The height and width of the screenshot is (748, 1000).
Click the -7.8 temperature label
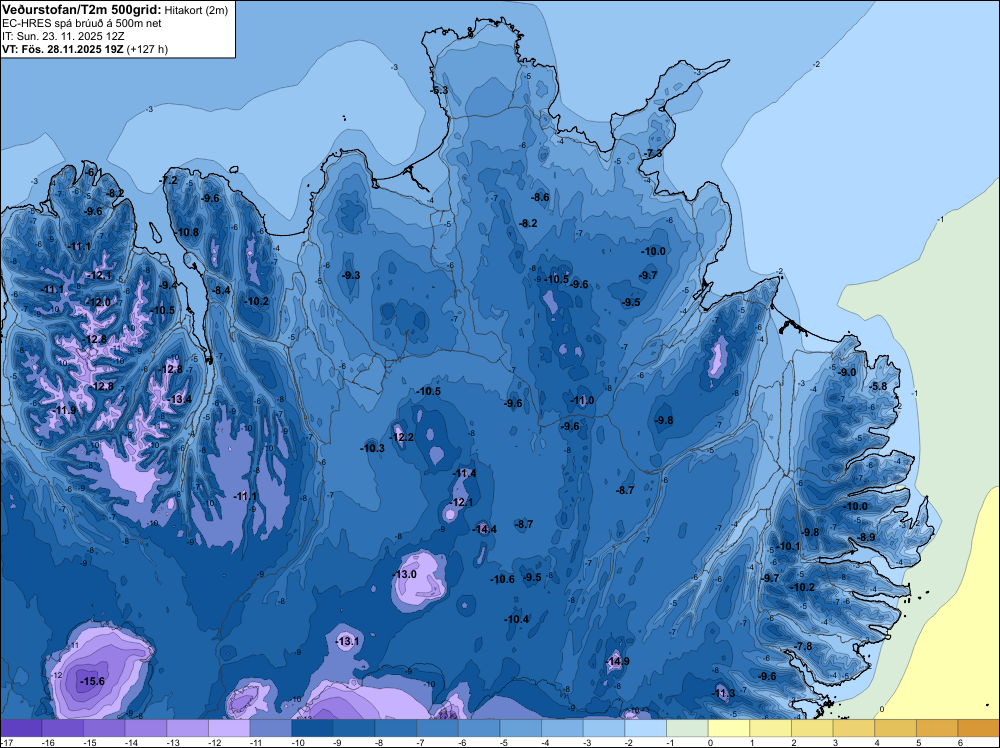point(804,646)
